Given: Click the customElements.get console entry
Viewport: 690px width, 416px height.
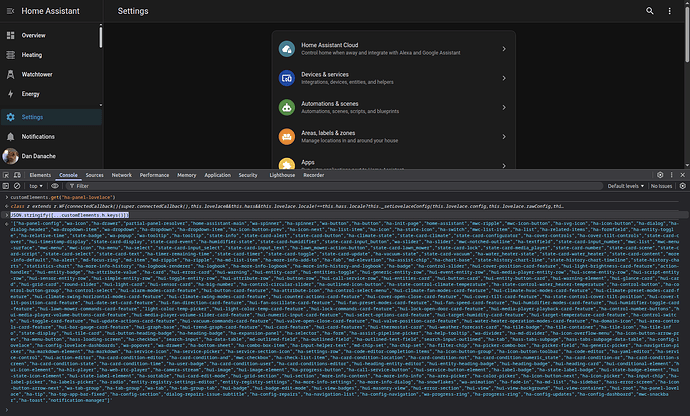Looking at the screenshot, I should tap(63, 198).
